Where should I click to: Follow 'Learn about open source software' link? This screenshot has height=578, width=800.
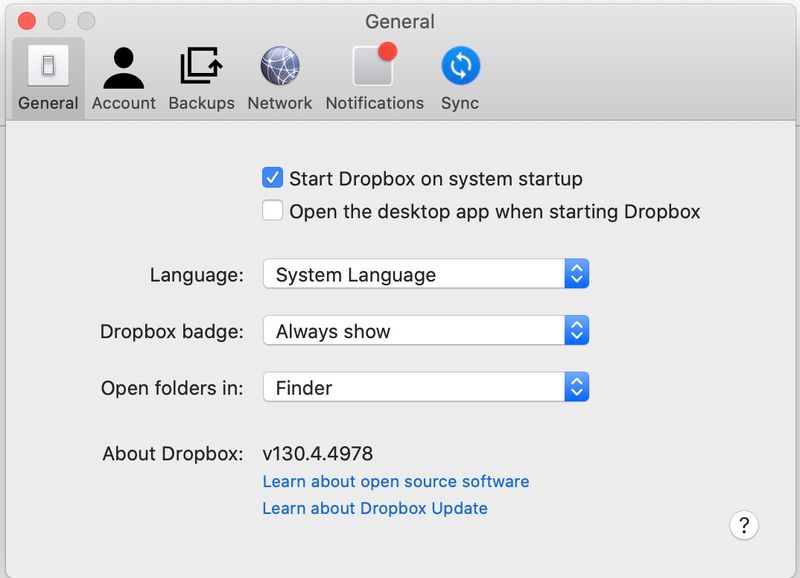tap(395, 482)
